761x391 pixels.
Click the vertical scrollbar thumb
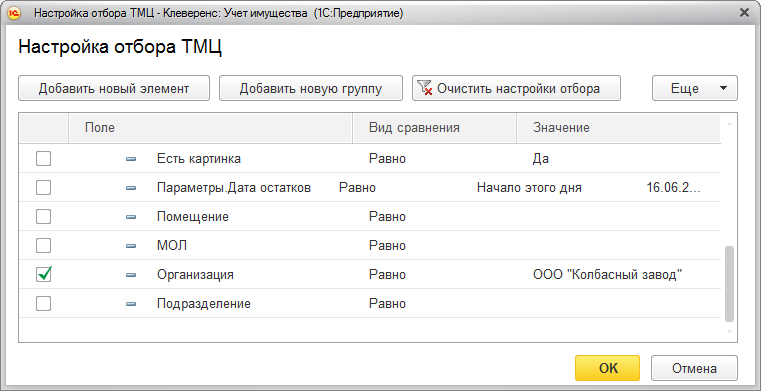[729, 284]
